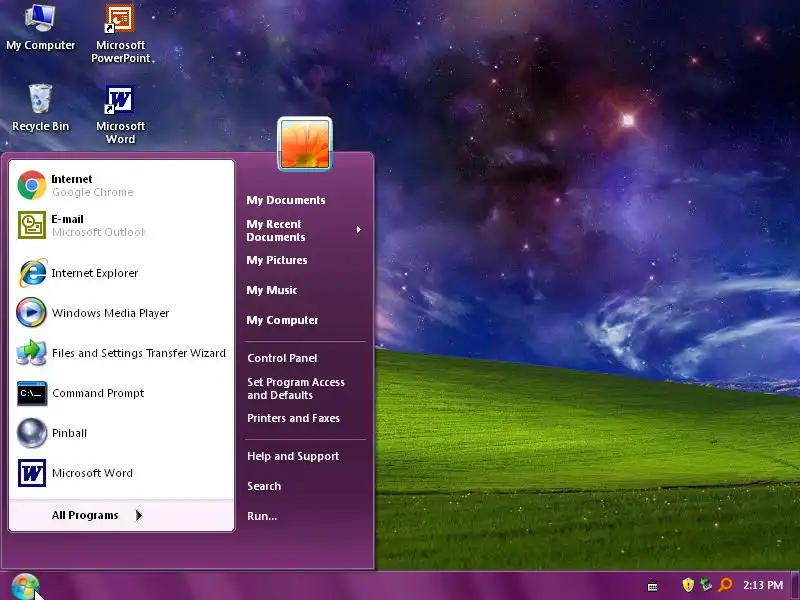
Task: Click Safely Remove Hardware tray icon
Action: pyautogui.click(x=706, y=585)
